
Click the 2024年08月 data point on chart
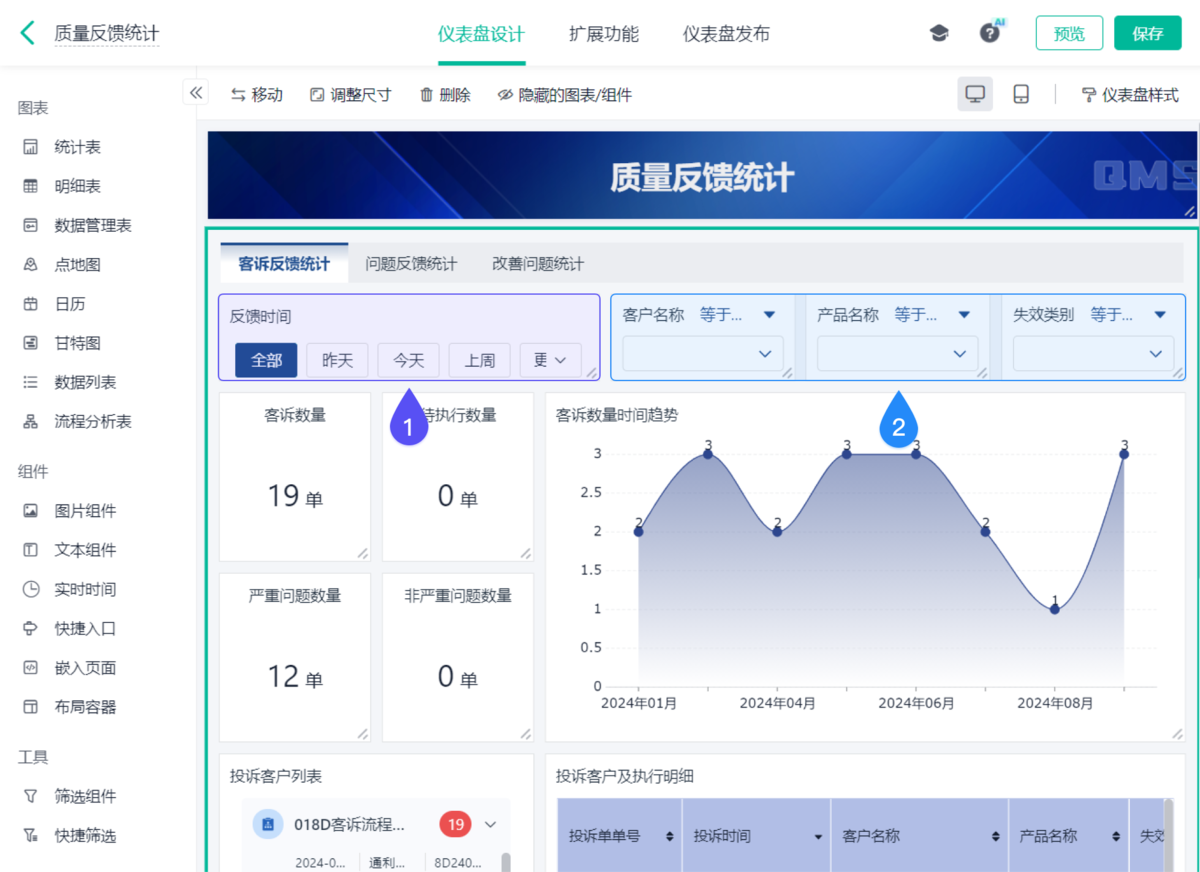coord(1054,609)
